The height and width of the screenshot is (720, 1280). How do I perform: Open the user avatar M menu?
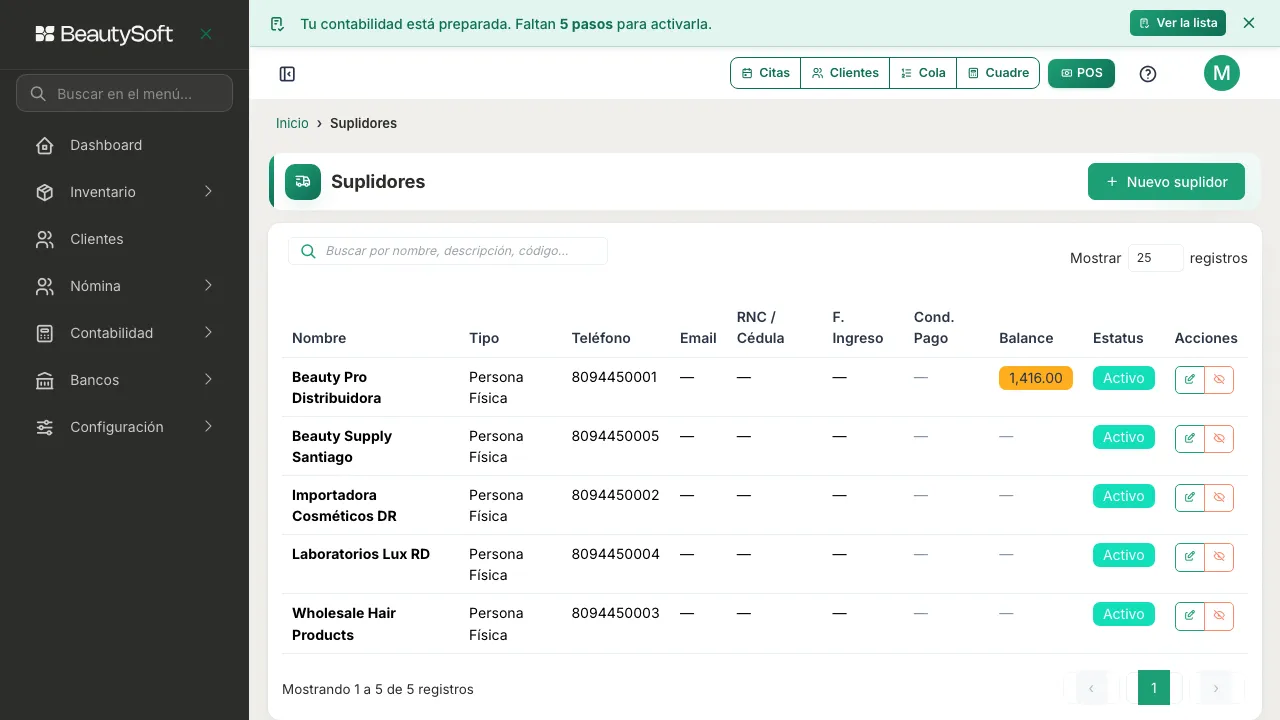[1221, 73]
